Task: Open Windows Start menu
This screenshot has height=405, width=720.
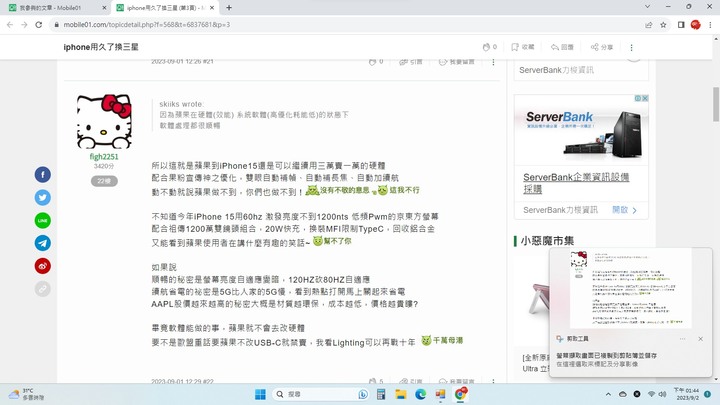Action: [260, 394]
